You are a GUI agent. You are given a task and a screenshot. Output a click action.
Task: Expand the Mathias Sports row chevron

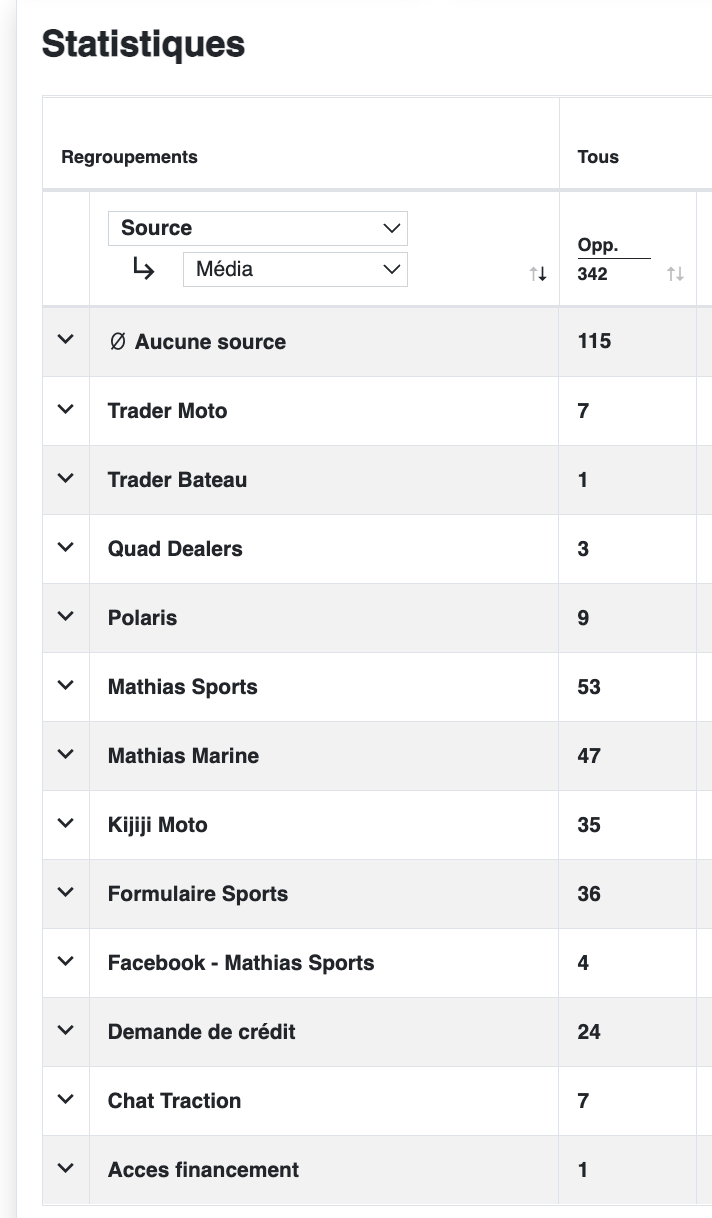(x=66, y=685)
